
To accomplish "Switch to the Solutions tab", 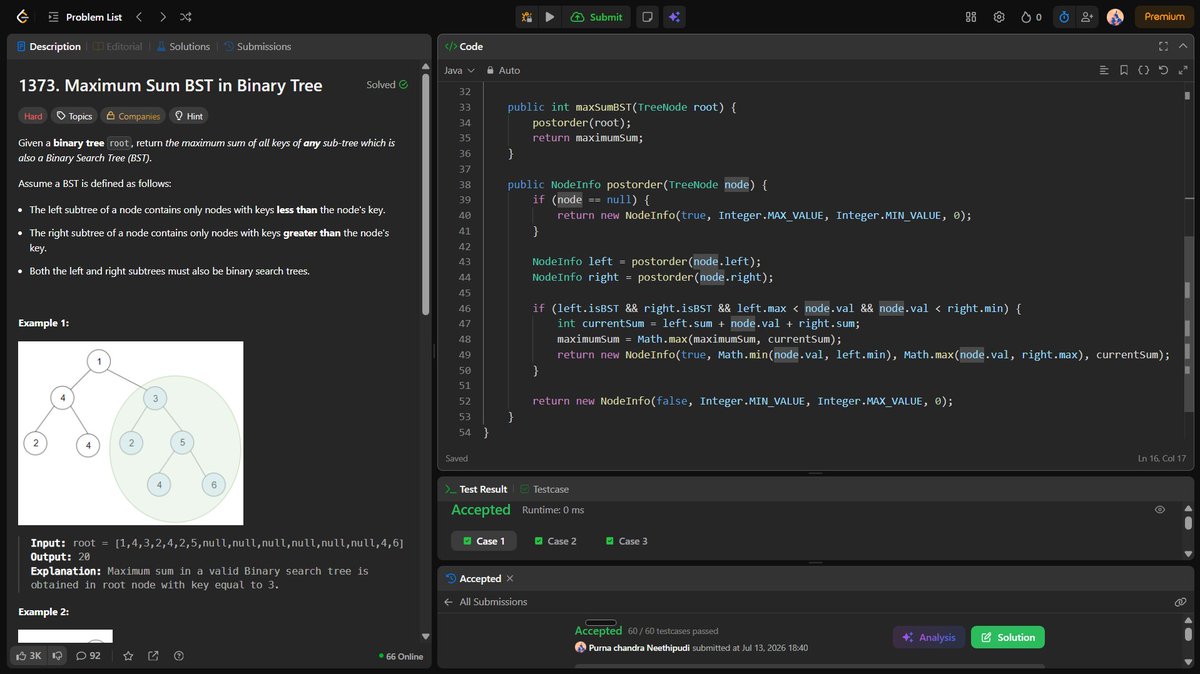I will (182, 46).
